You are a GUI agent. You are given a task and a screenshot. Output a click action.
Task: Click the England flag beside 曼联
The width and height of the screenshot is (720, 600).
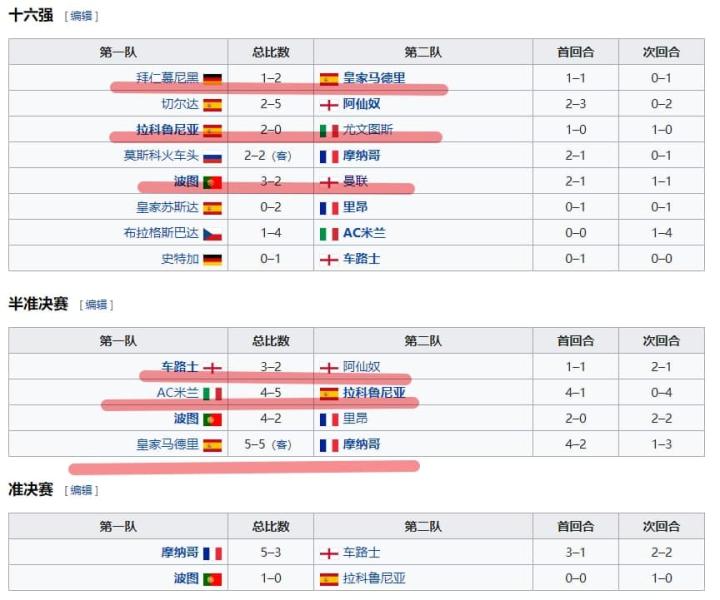pos(329,182)
